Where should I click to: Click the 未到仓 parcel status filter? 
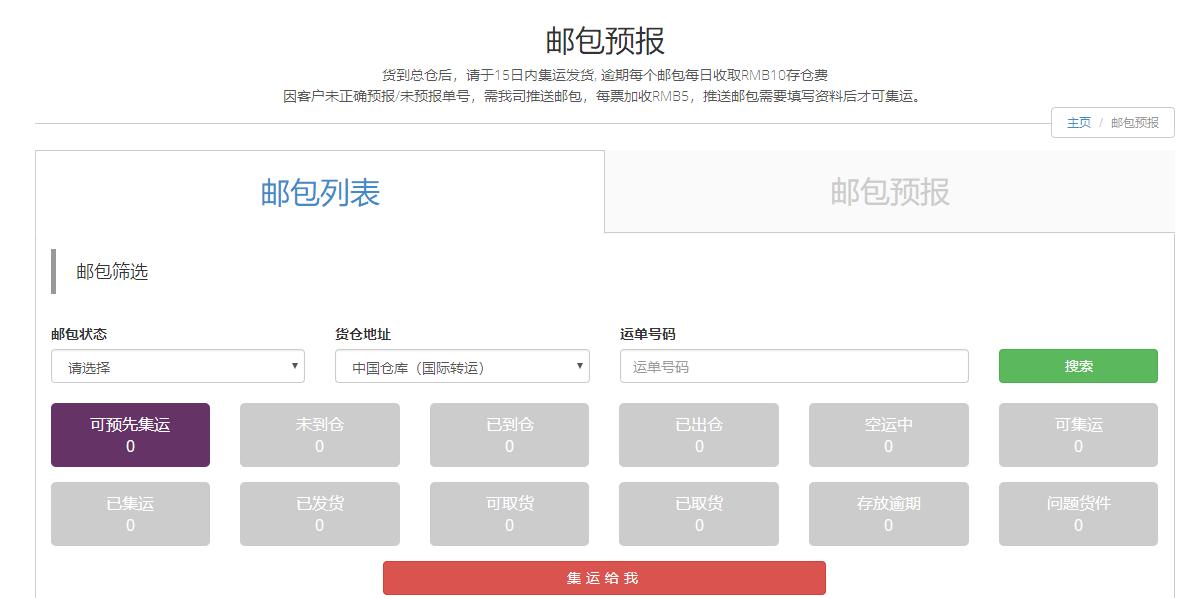[x=320, y=435]
